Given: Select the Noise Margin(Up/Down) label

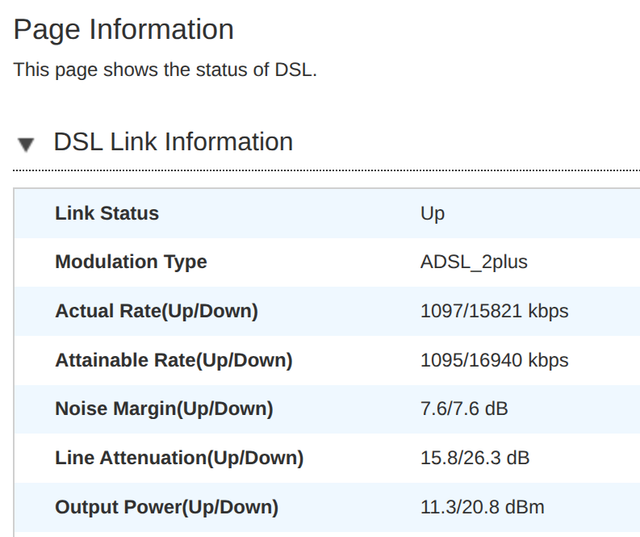Looking at the screenshot, I should (164, 409).
